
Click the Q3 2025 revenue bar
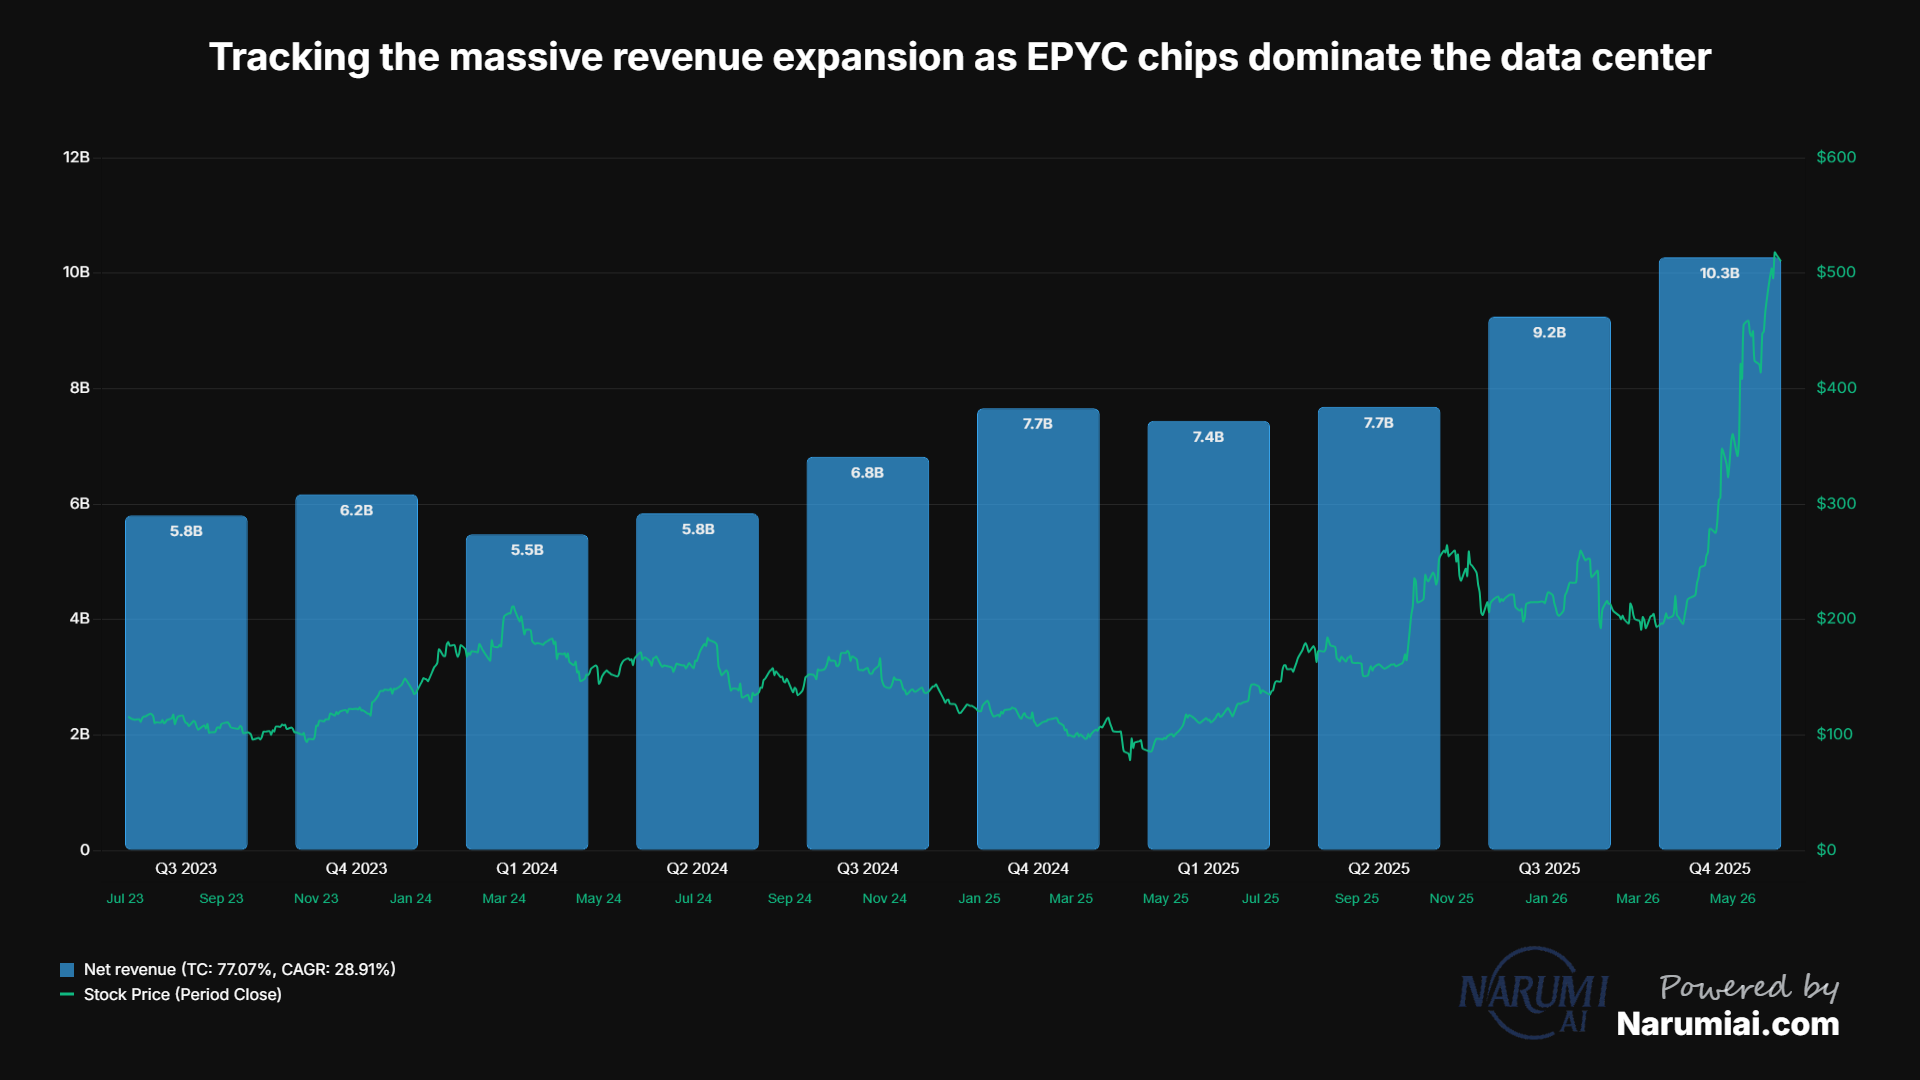click(x=1550, y=584)
